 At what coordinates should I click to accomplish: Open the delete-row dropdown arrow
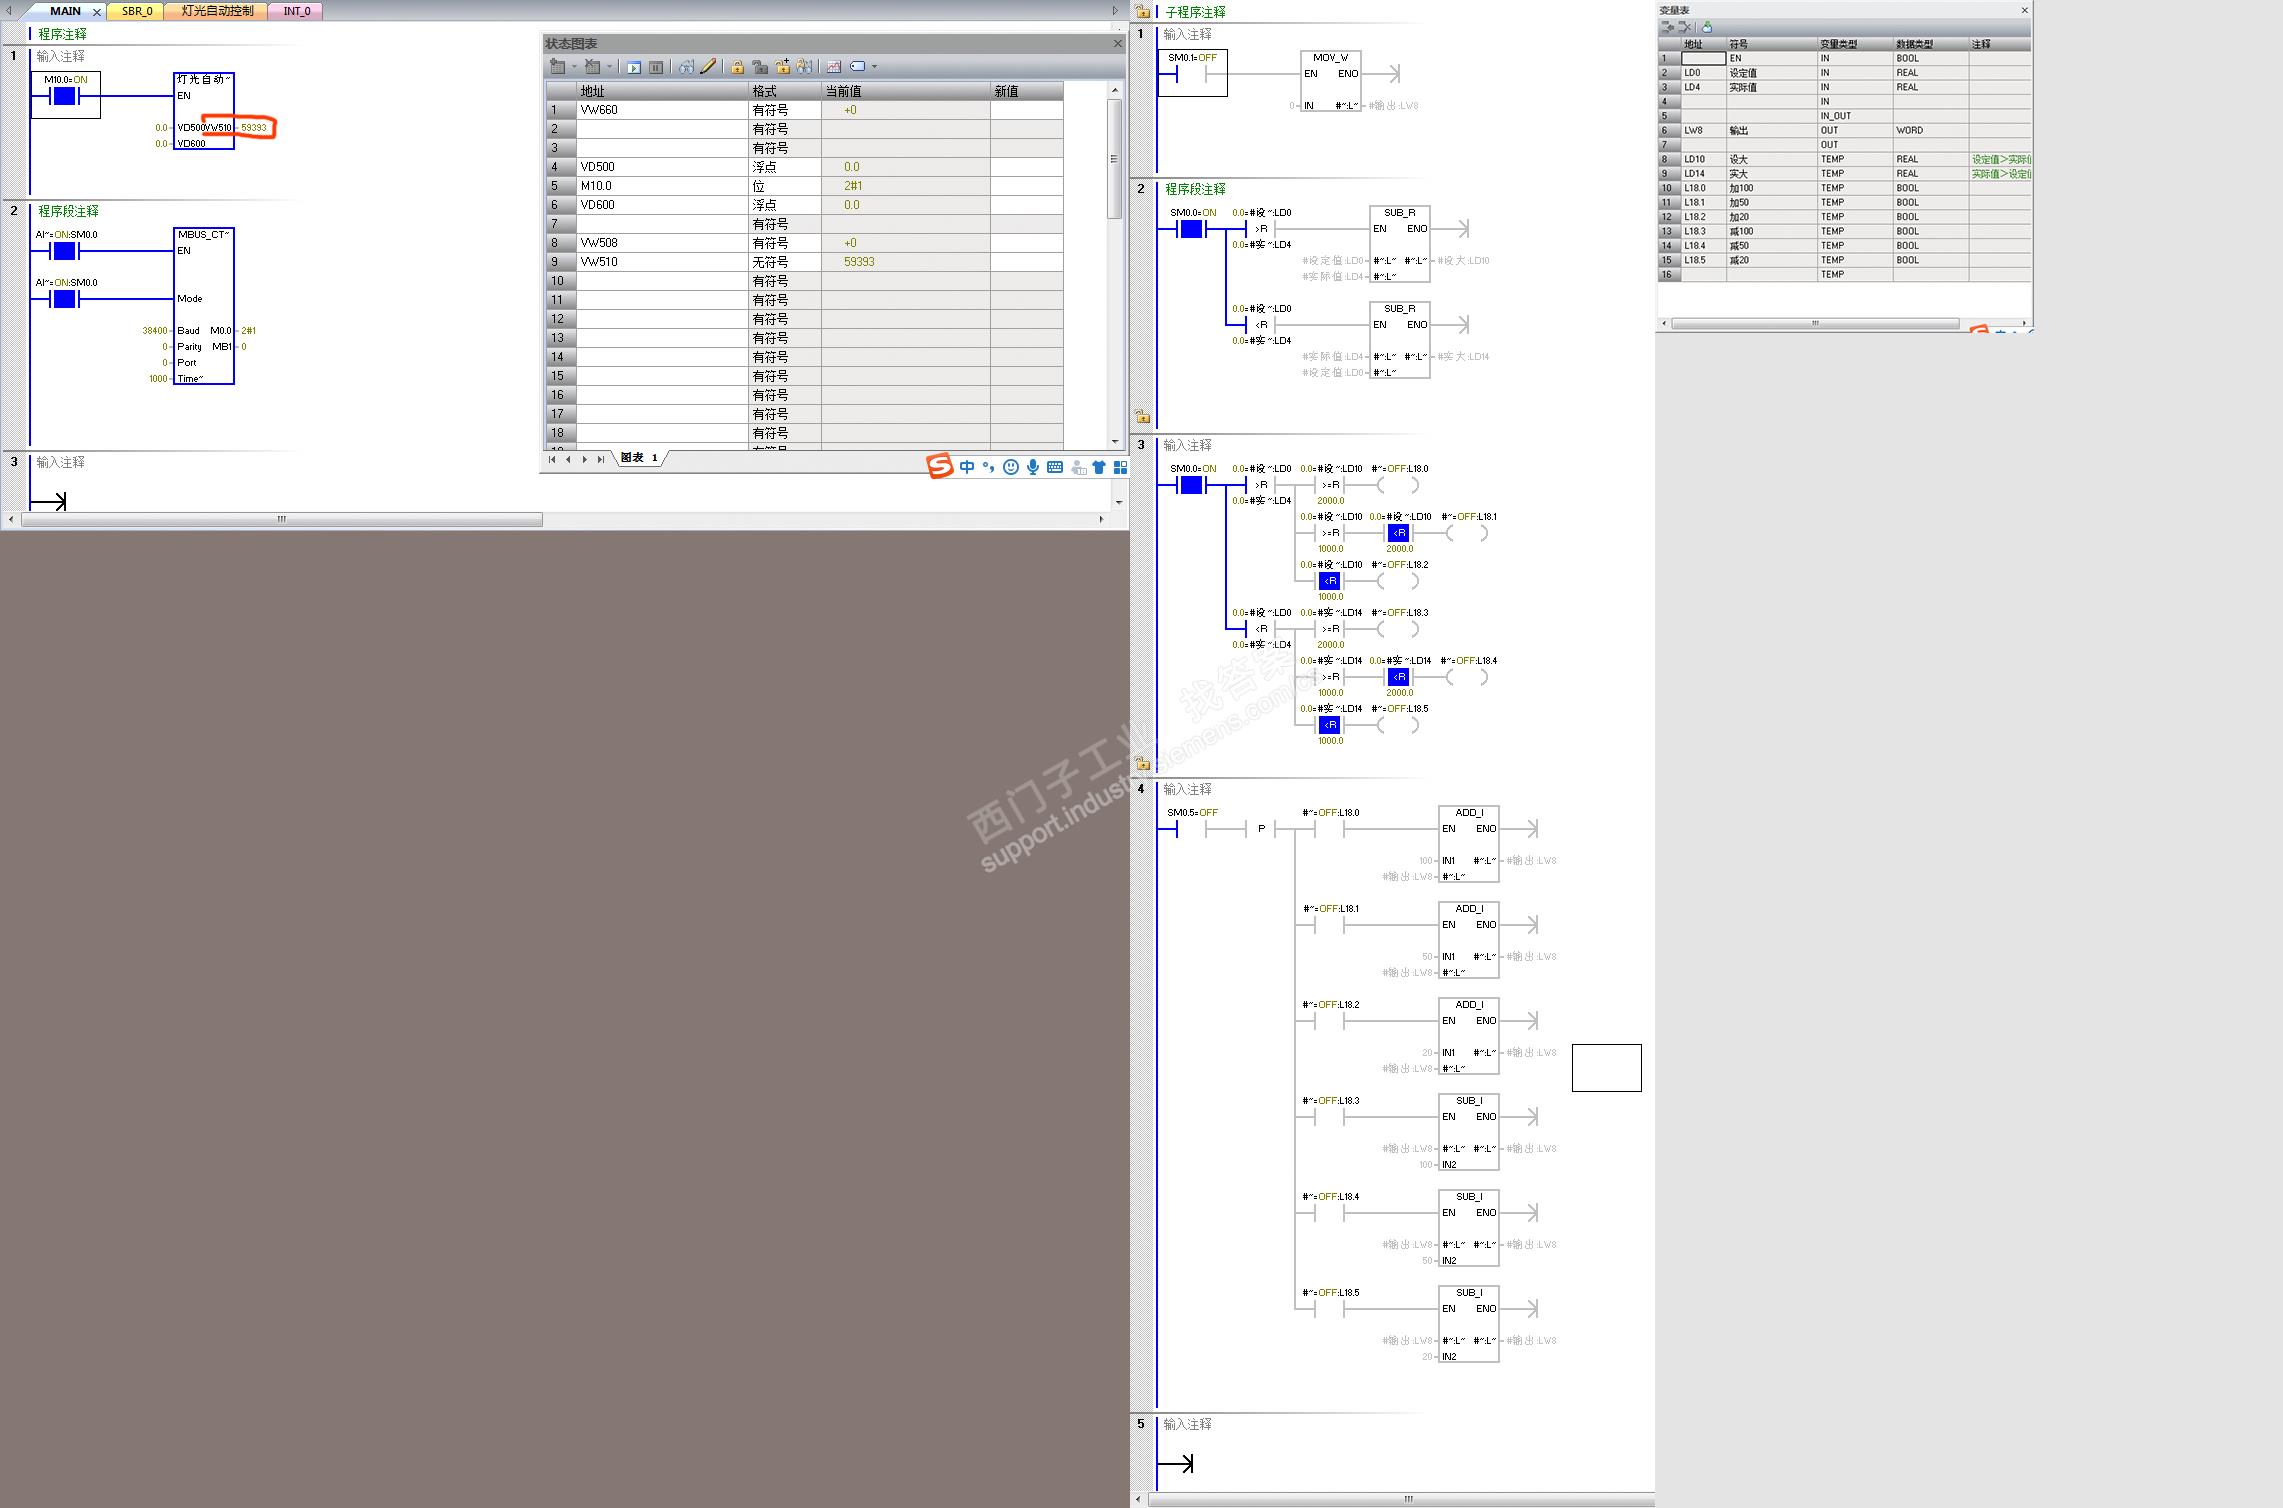pos(609,67)
